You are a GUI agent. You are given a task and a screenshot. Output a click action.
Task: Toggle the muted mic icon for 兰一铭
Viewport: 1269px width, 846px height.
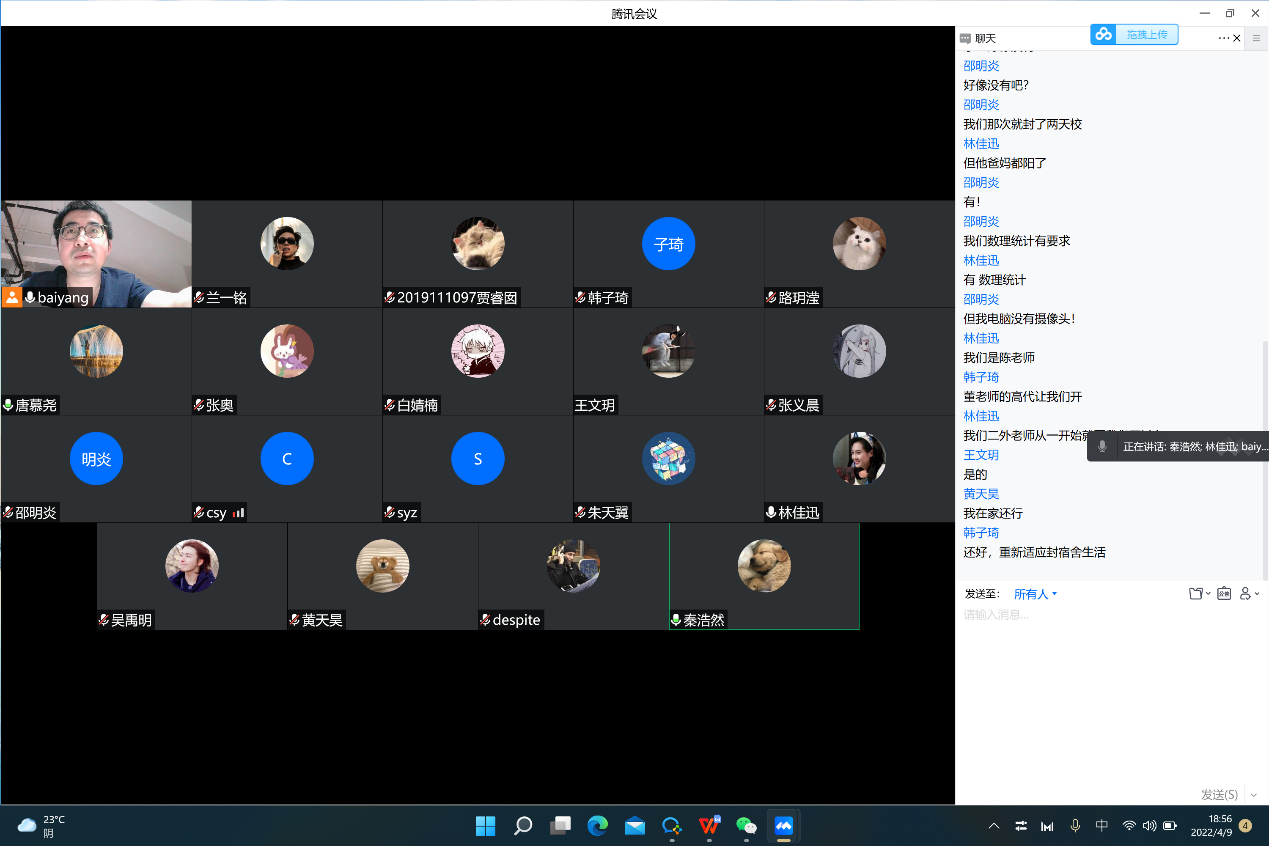click(199, 298)
